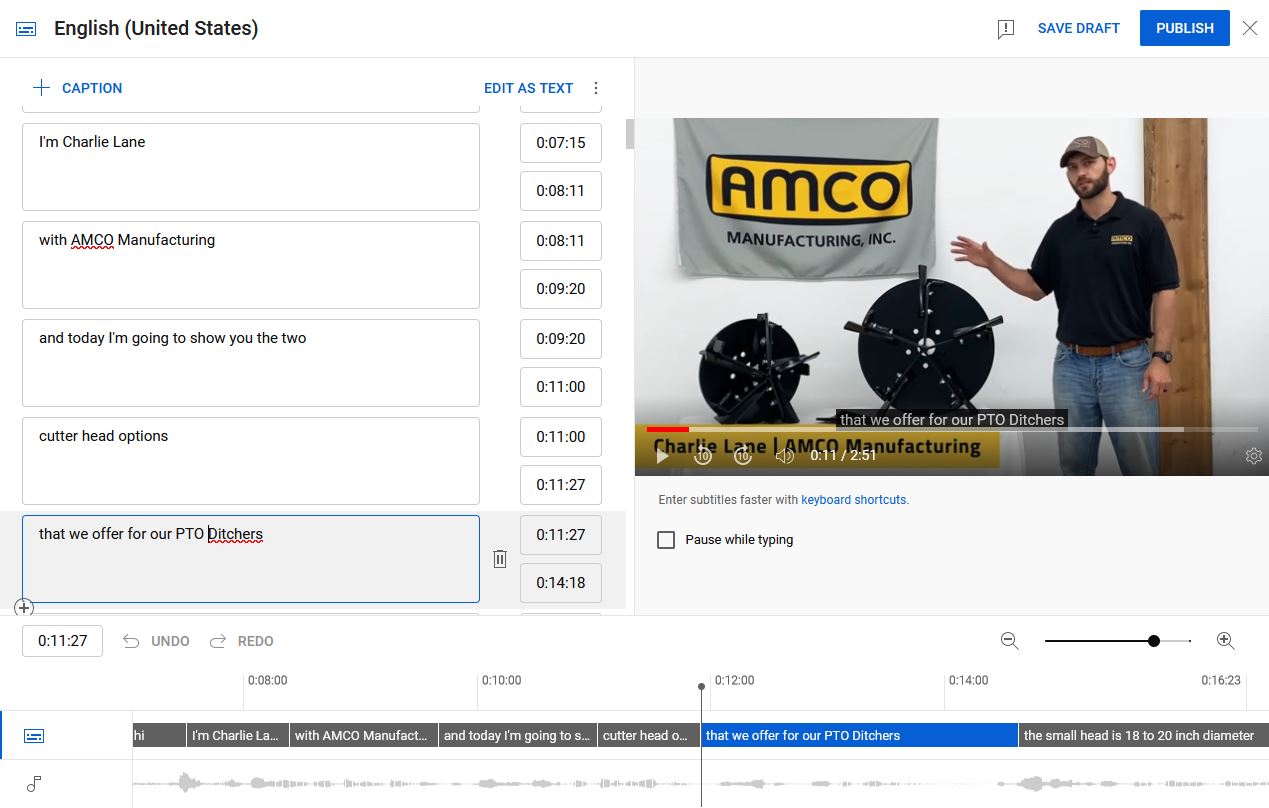Select "with AMCO Manufact..." timeline block
The height and width of the screenshot is (808, 1269).
pyautogui.click(x=364, y=735)
